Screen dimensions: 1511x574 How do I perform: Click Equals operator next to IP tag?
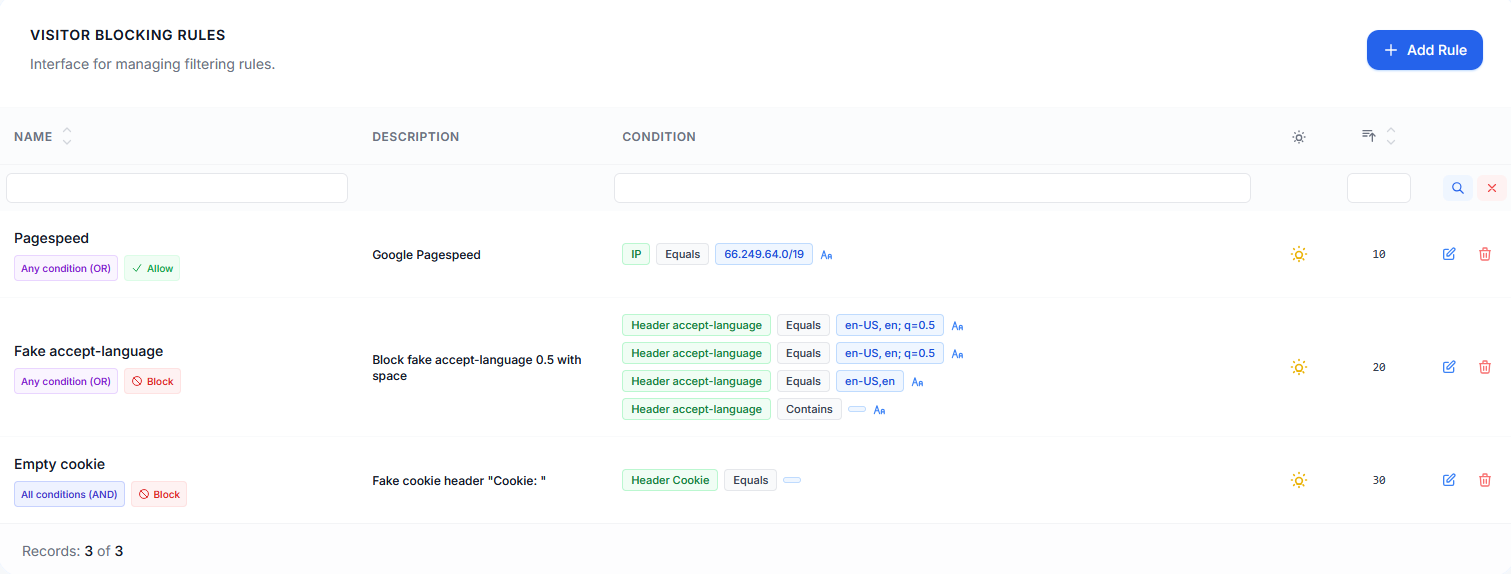pos(682,254)
